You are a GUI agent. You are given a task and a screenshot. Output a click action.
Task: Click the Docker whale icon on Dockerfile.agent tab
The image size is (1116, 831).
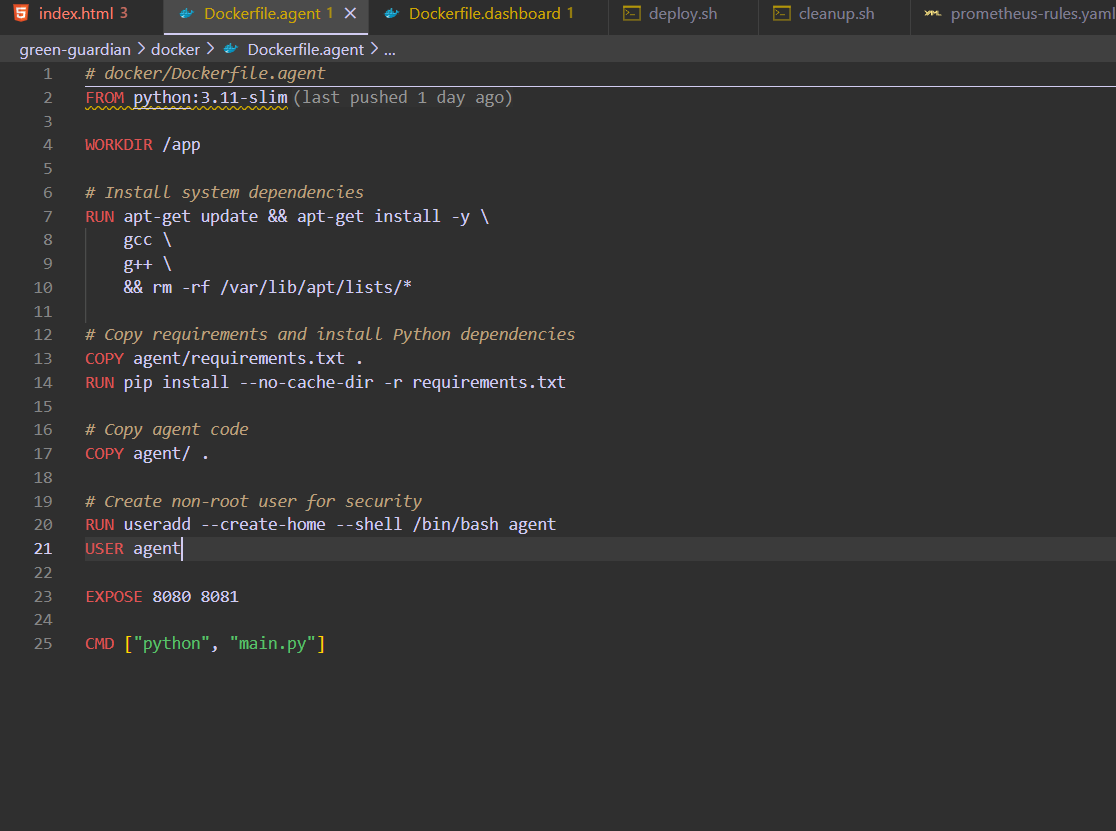[x=187, y=14]
